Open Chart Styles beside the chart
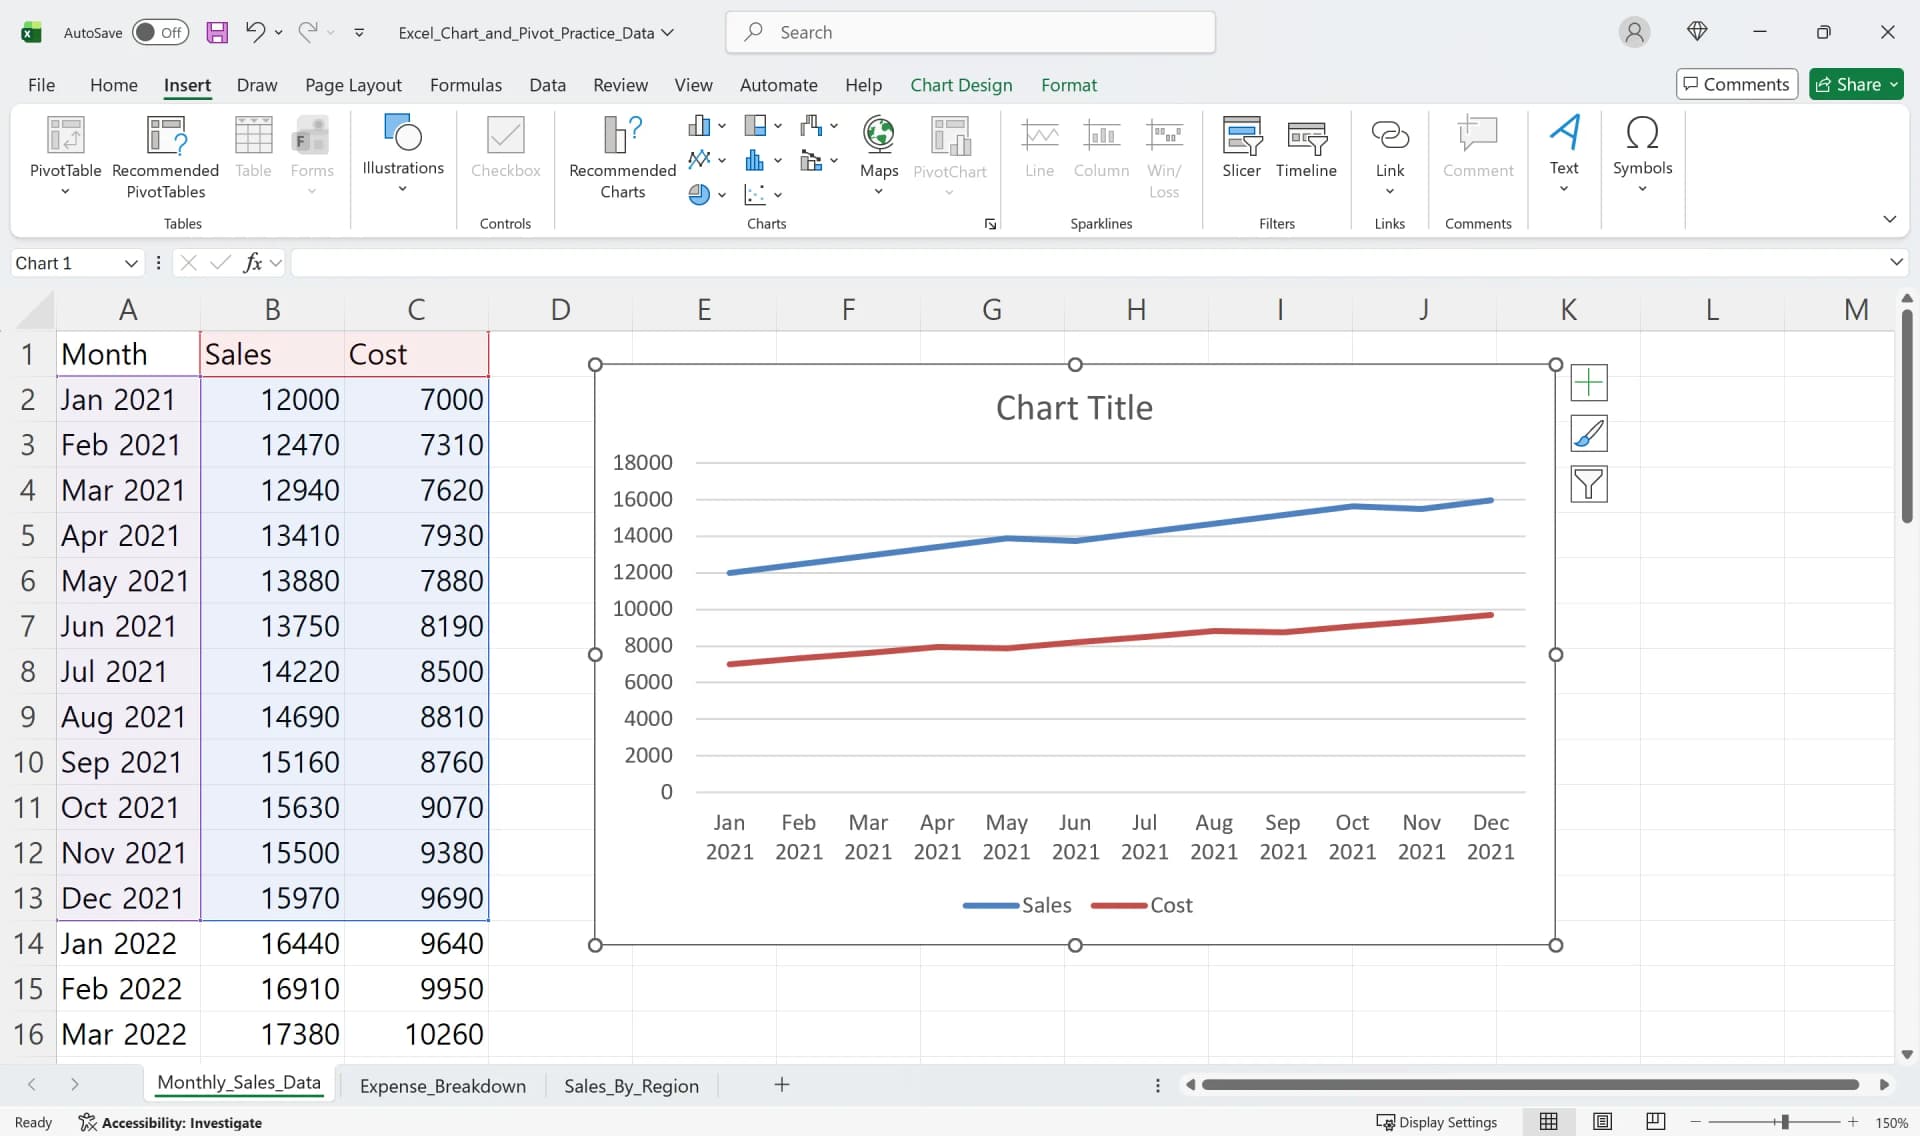 pyautogui.click(x=1589, y=434)
